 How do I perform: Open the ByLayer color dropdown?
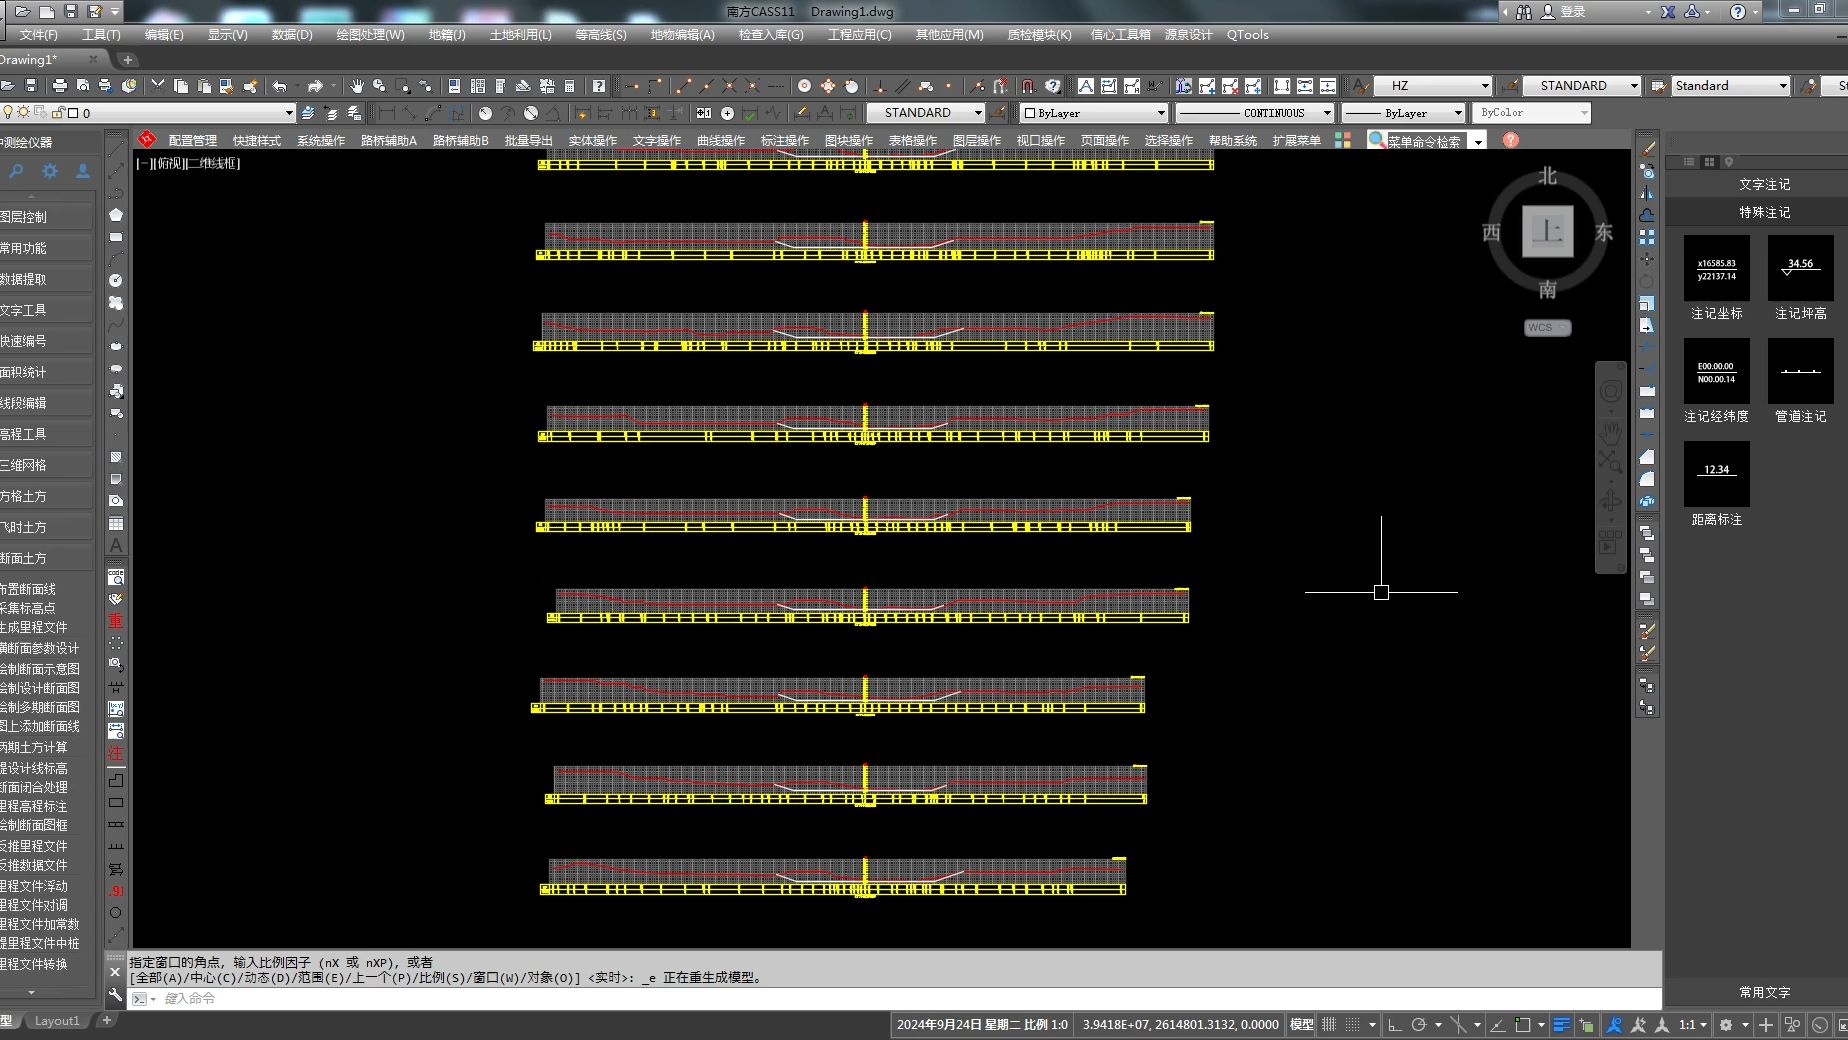[x=1161, y=113]
